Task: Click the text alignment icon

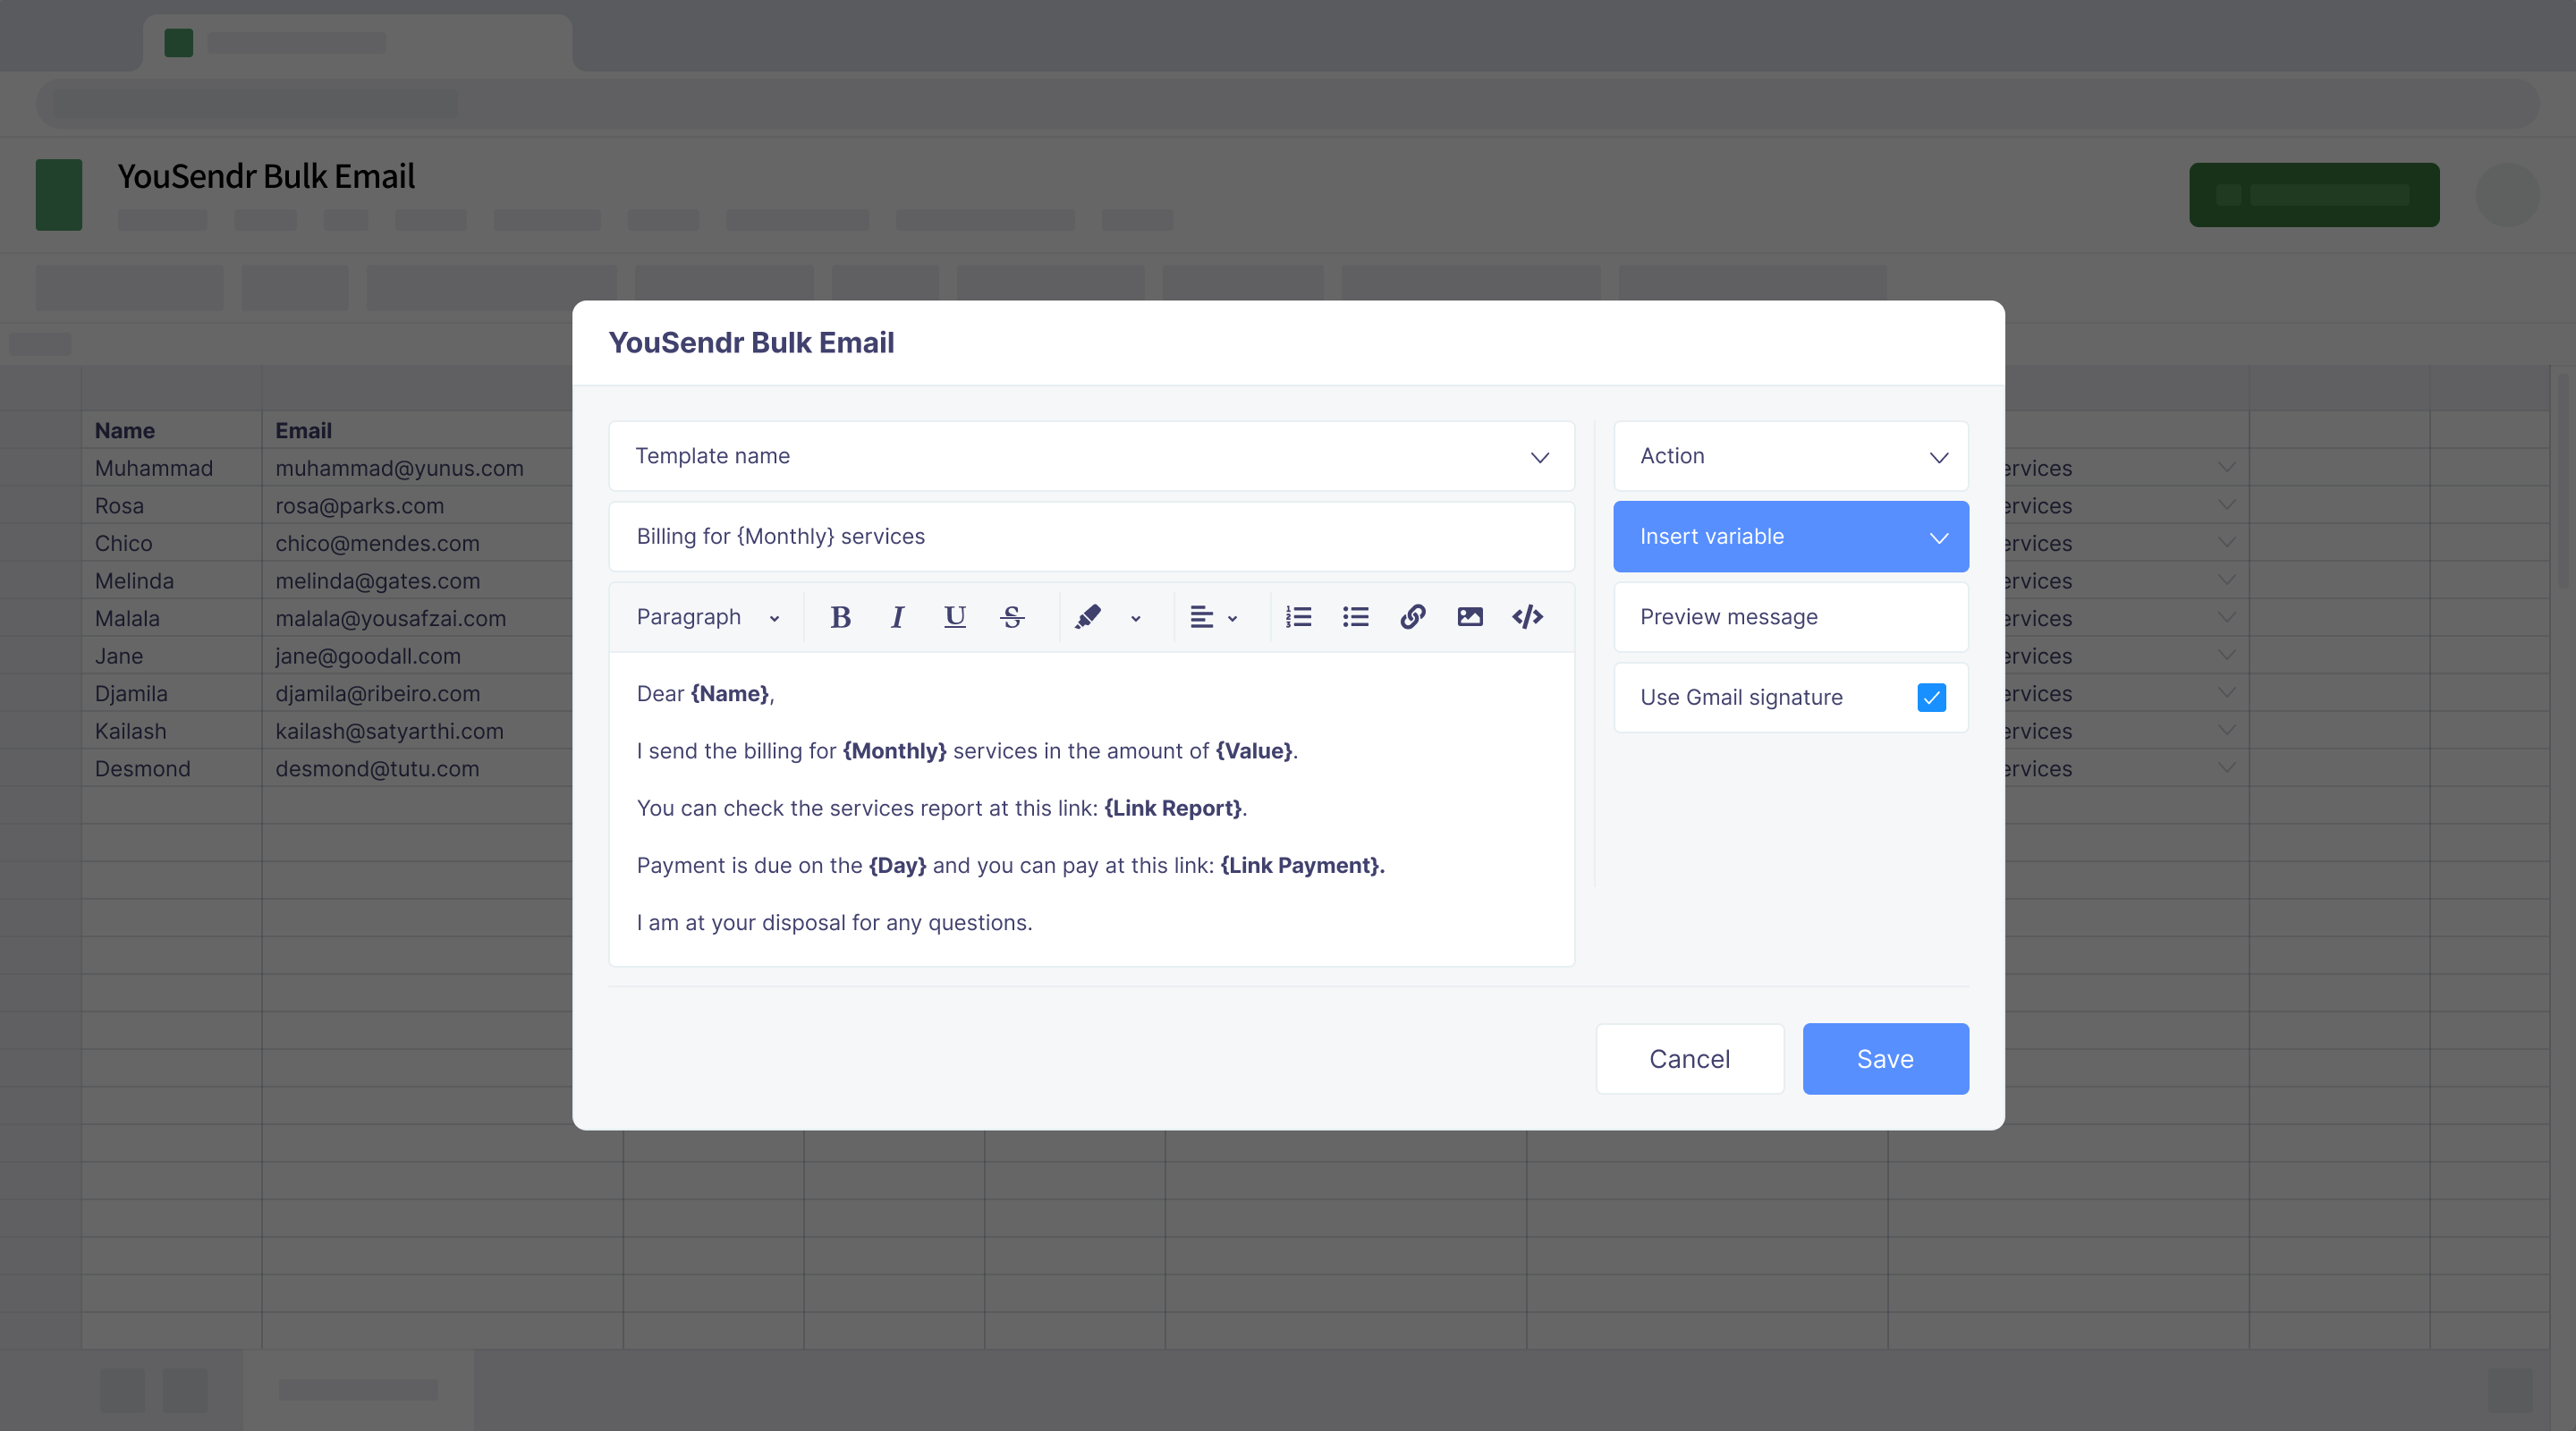Action: (x=1201, y=617)
